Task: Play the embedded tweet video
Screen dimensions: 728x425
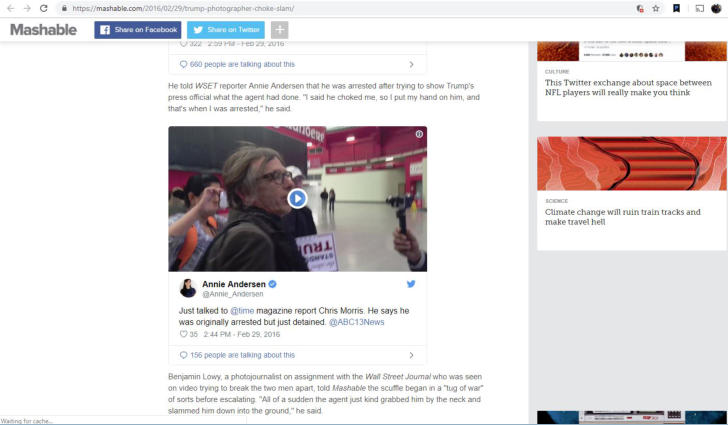Action: pyautogui.click(x=297, y=198)
